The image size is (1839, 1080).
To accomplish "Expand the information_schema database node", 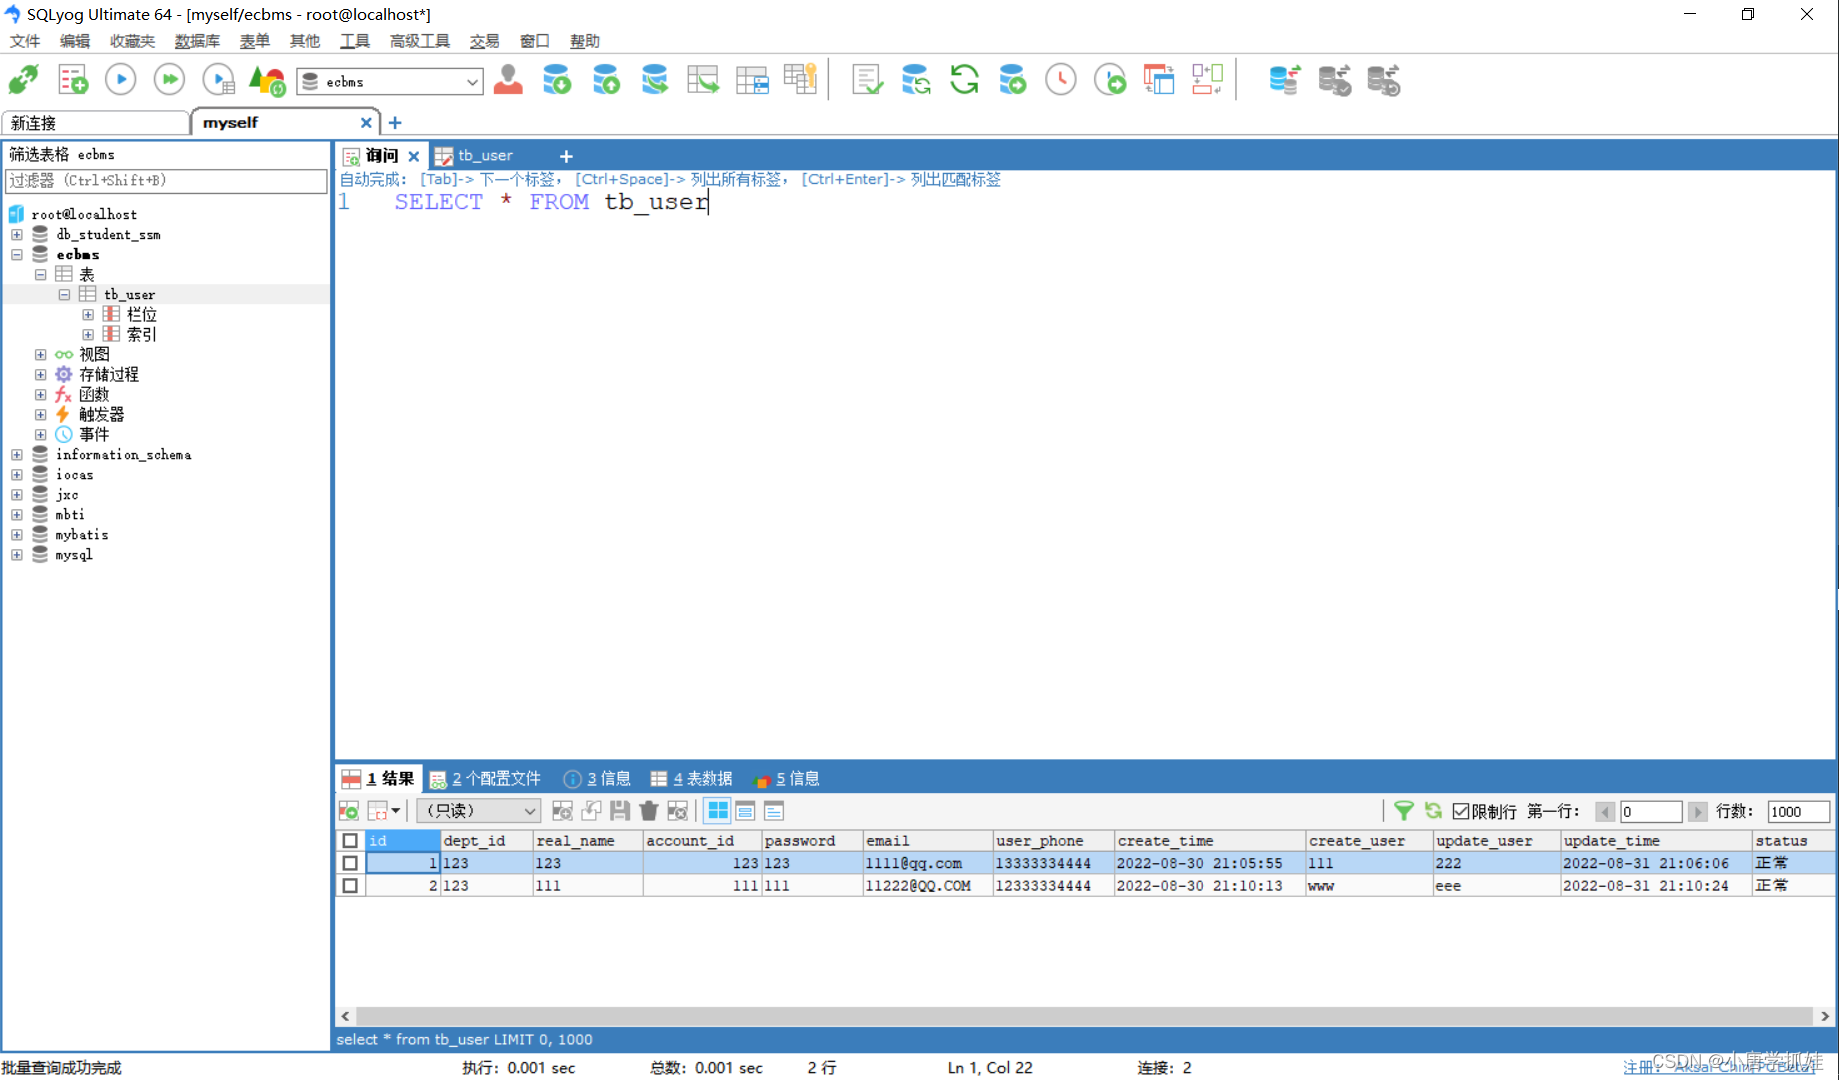I will coord(17,455).
